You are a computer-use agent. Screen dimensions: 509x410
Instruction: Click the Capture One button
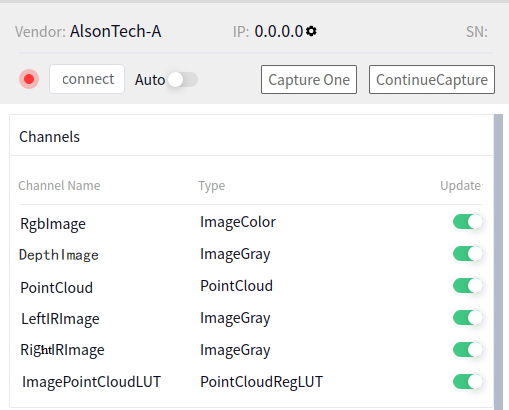[x=309, y=80]
